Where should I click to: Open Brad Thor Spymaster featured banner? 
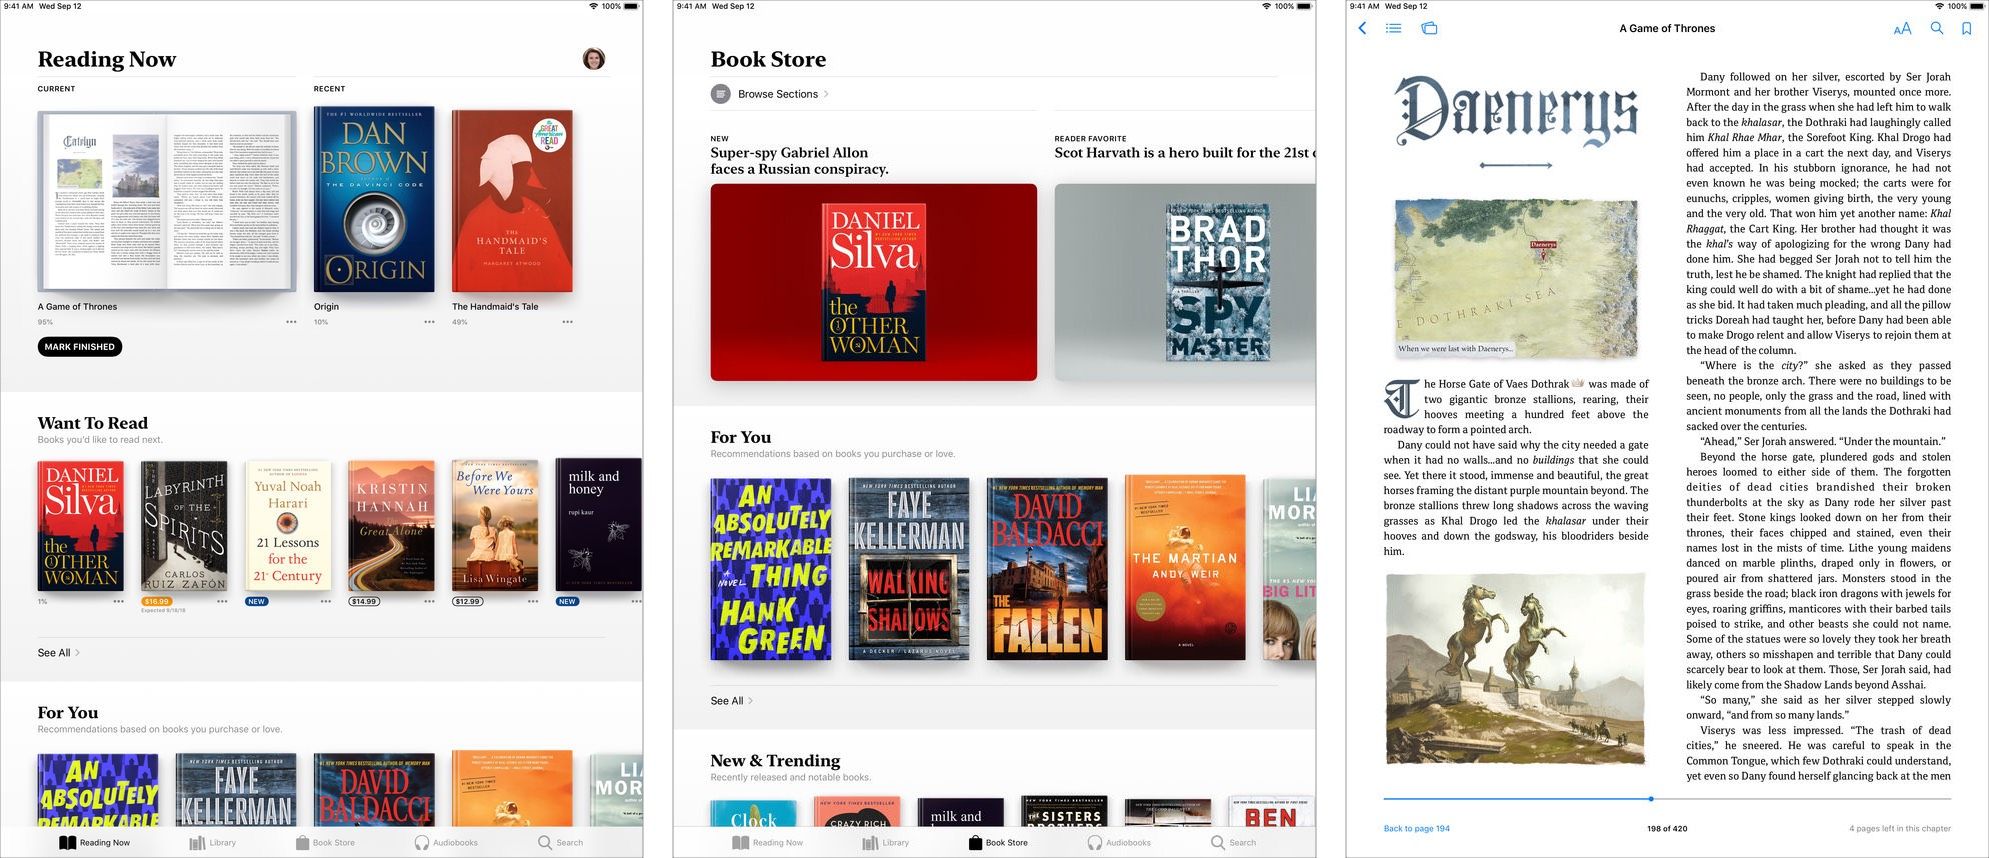tap(1185, 283)
